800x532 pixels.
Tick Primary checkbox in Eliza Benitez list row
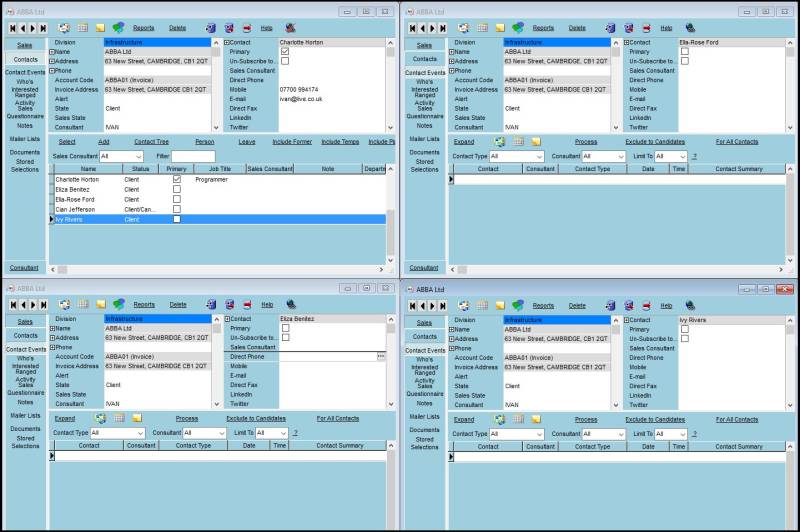(177, 189)
